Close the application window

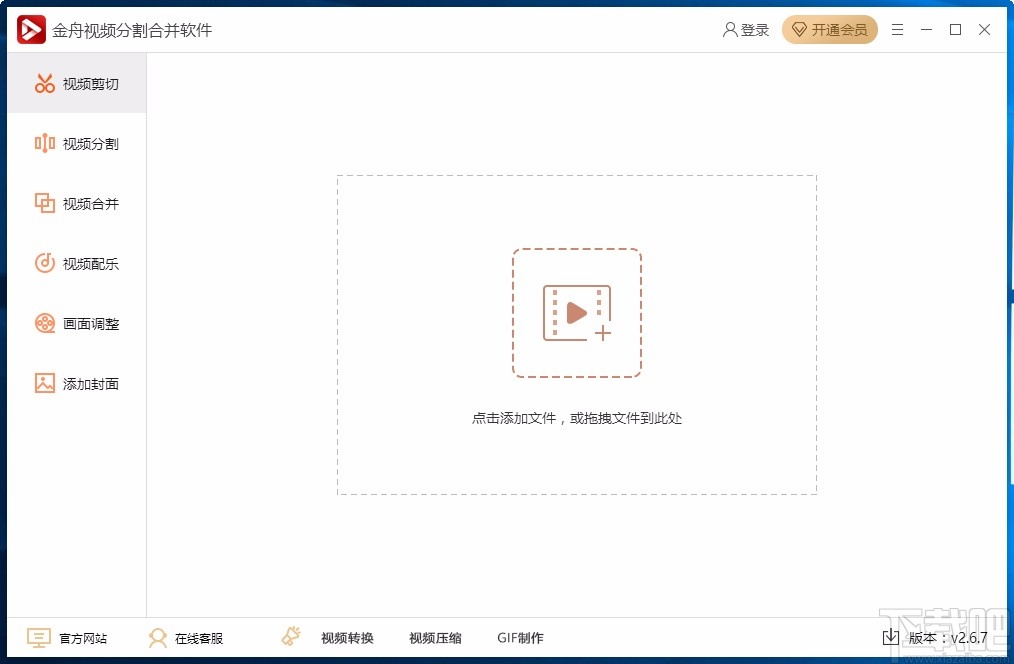[x=984, y=30]
